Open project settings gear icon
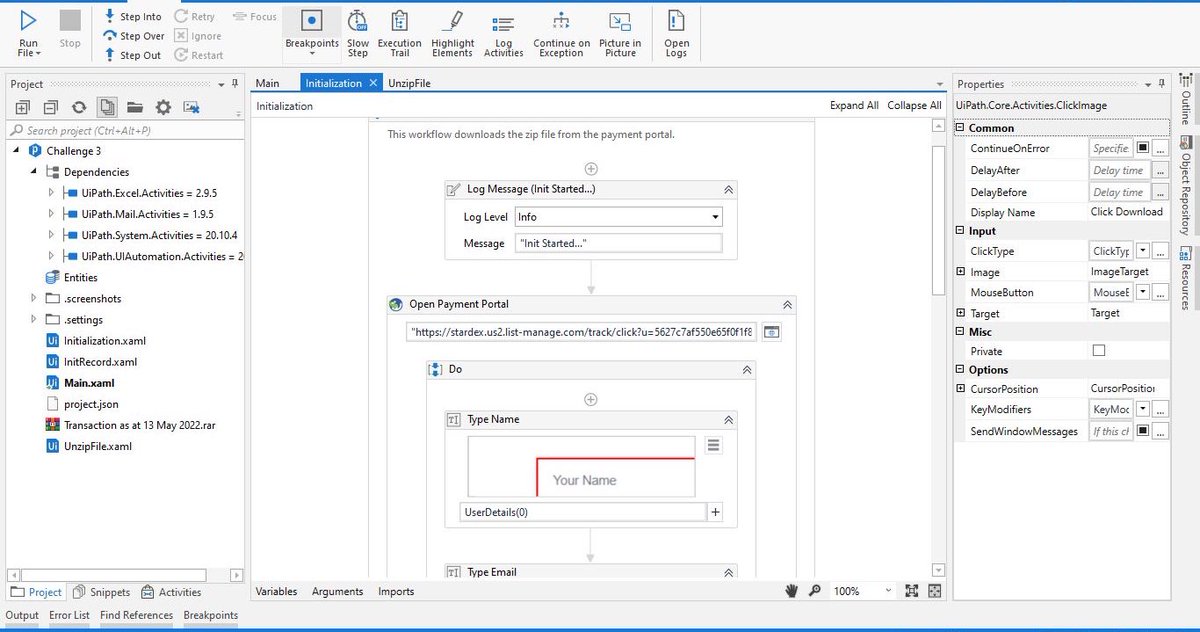This screenshot has width=1200, height=632. point(162,107)
